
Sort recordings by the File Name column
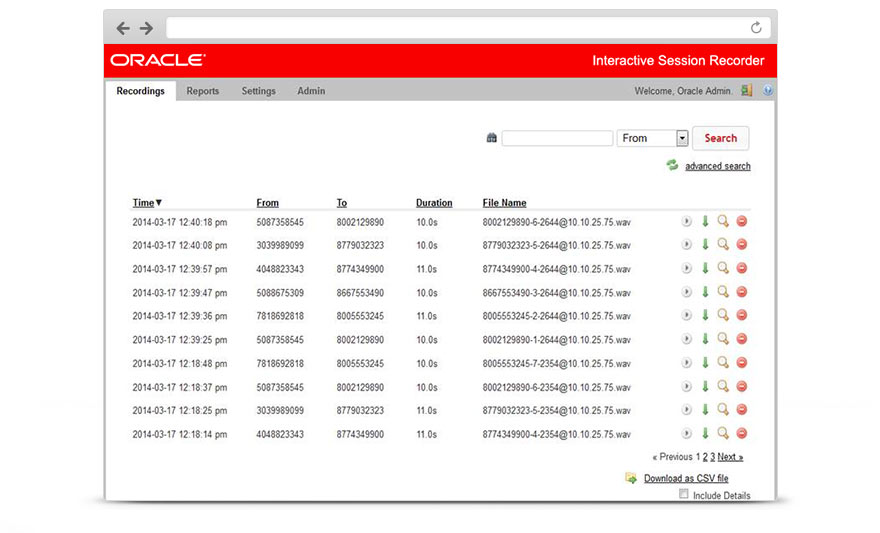pyautogui.click(x=505, y=203)
